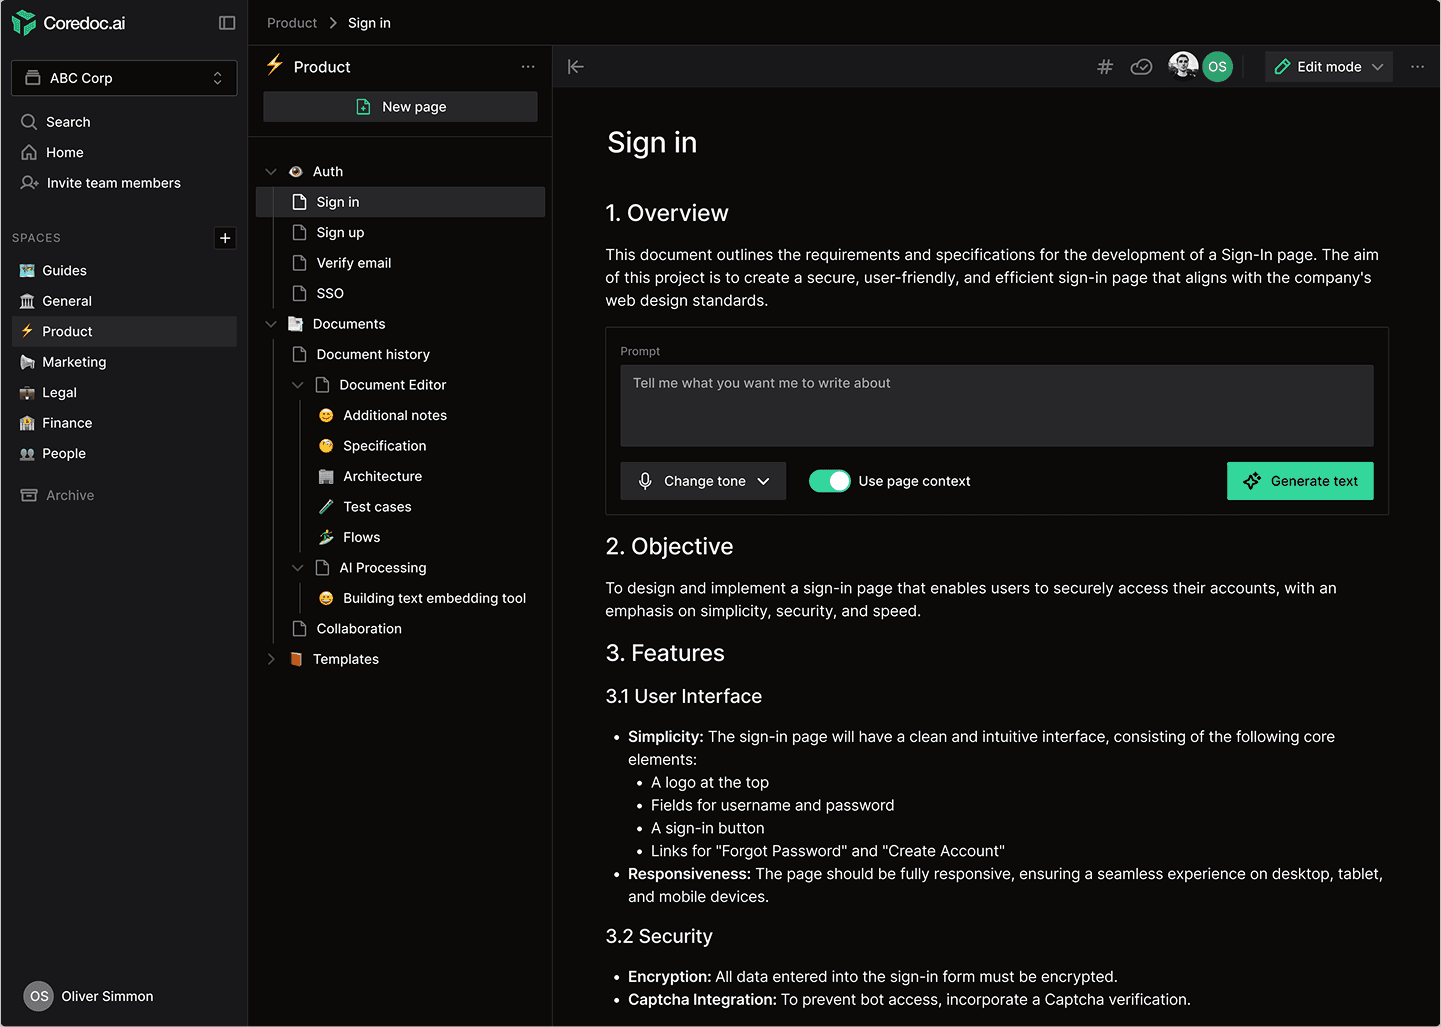Click the Archive box icon
Image resolution: width=1441 pixels, height=1027 pixels.
29,495
